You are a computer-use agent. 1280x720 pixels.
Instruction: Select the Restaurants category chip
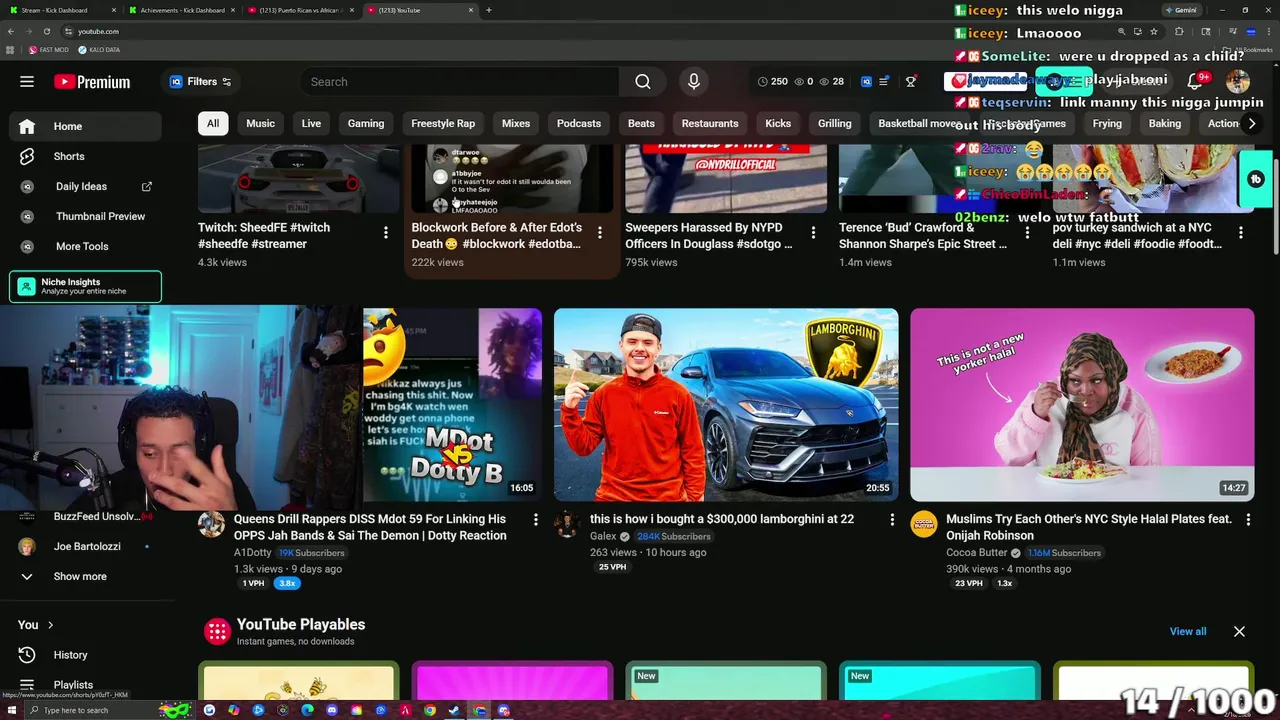pyautogui.click(x=710, y=124)
